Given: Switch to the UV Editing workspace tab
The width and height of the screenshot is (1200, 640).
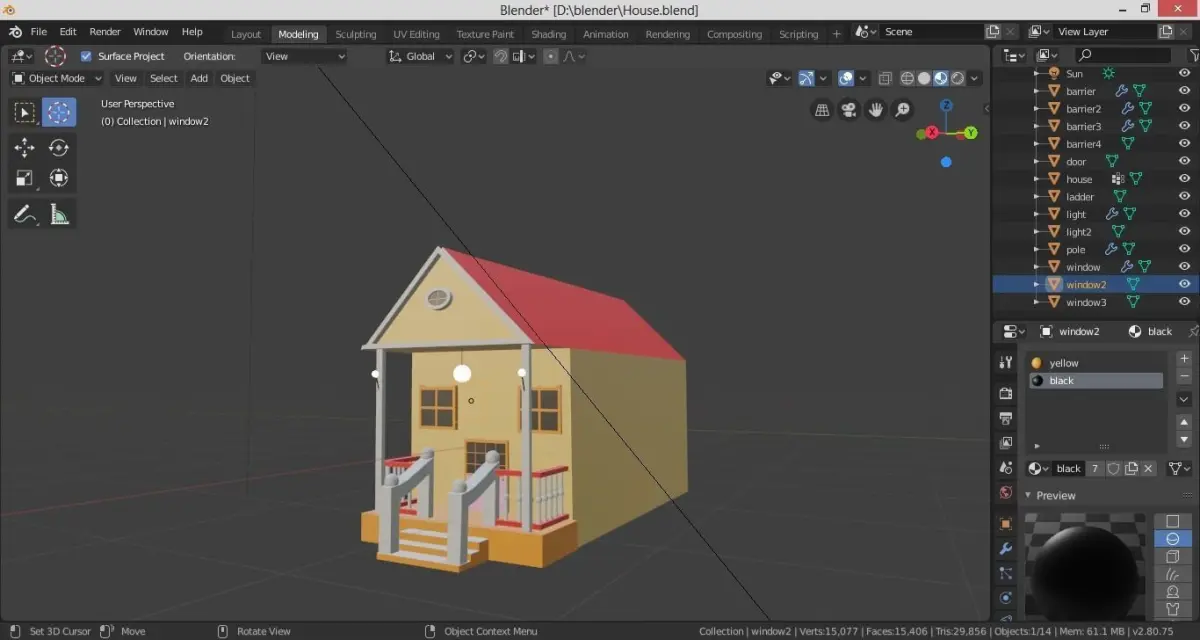Looking at the screenshot, I should [416, 34].
